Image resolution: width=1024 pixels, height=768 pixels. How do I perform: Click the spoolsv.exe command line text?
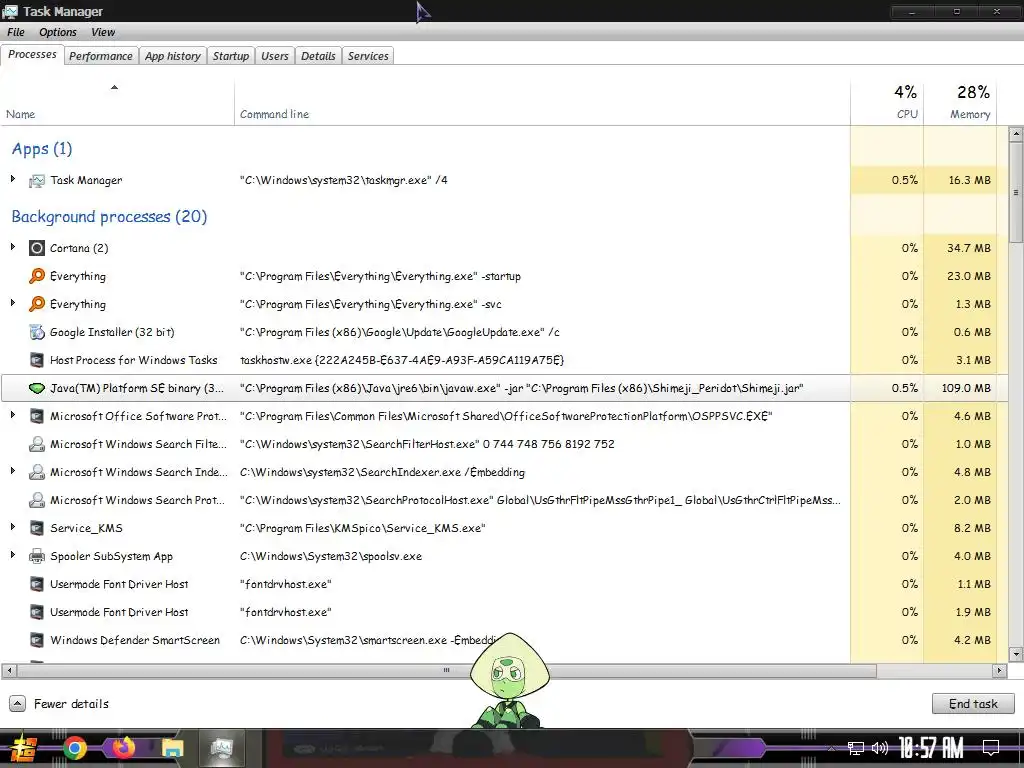[x=330, y=556]
